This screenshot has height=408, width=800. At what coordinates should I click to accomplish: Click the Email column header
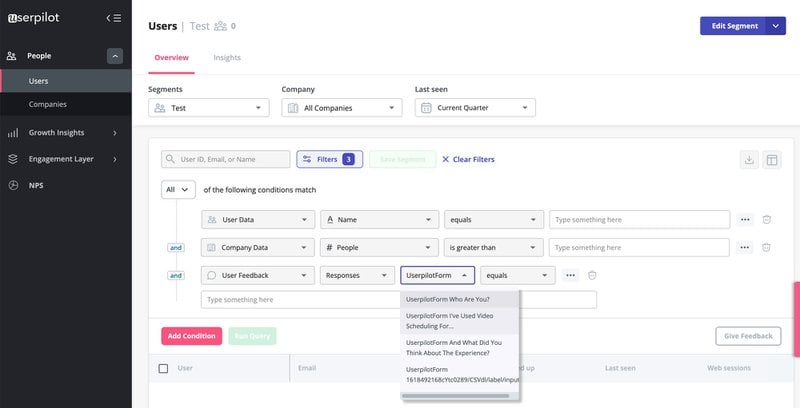[x=307, y=368]
